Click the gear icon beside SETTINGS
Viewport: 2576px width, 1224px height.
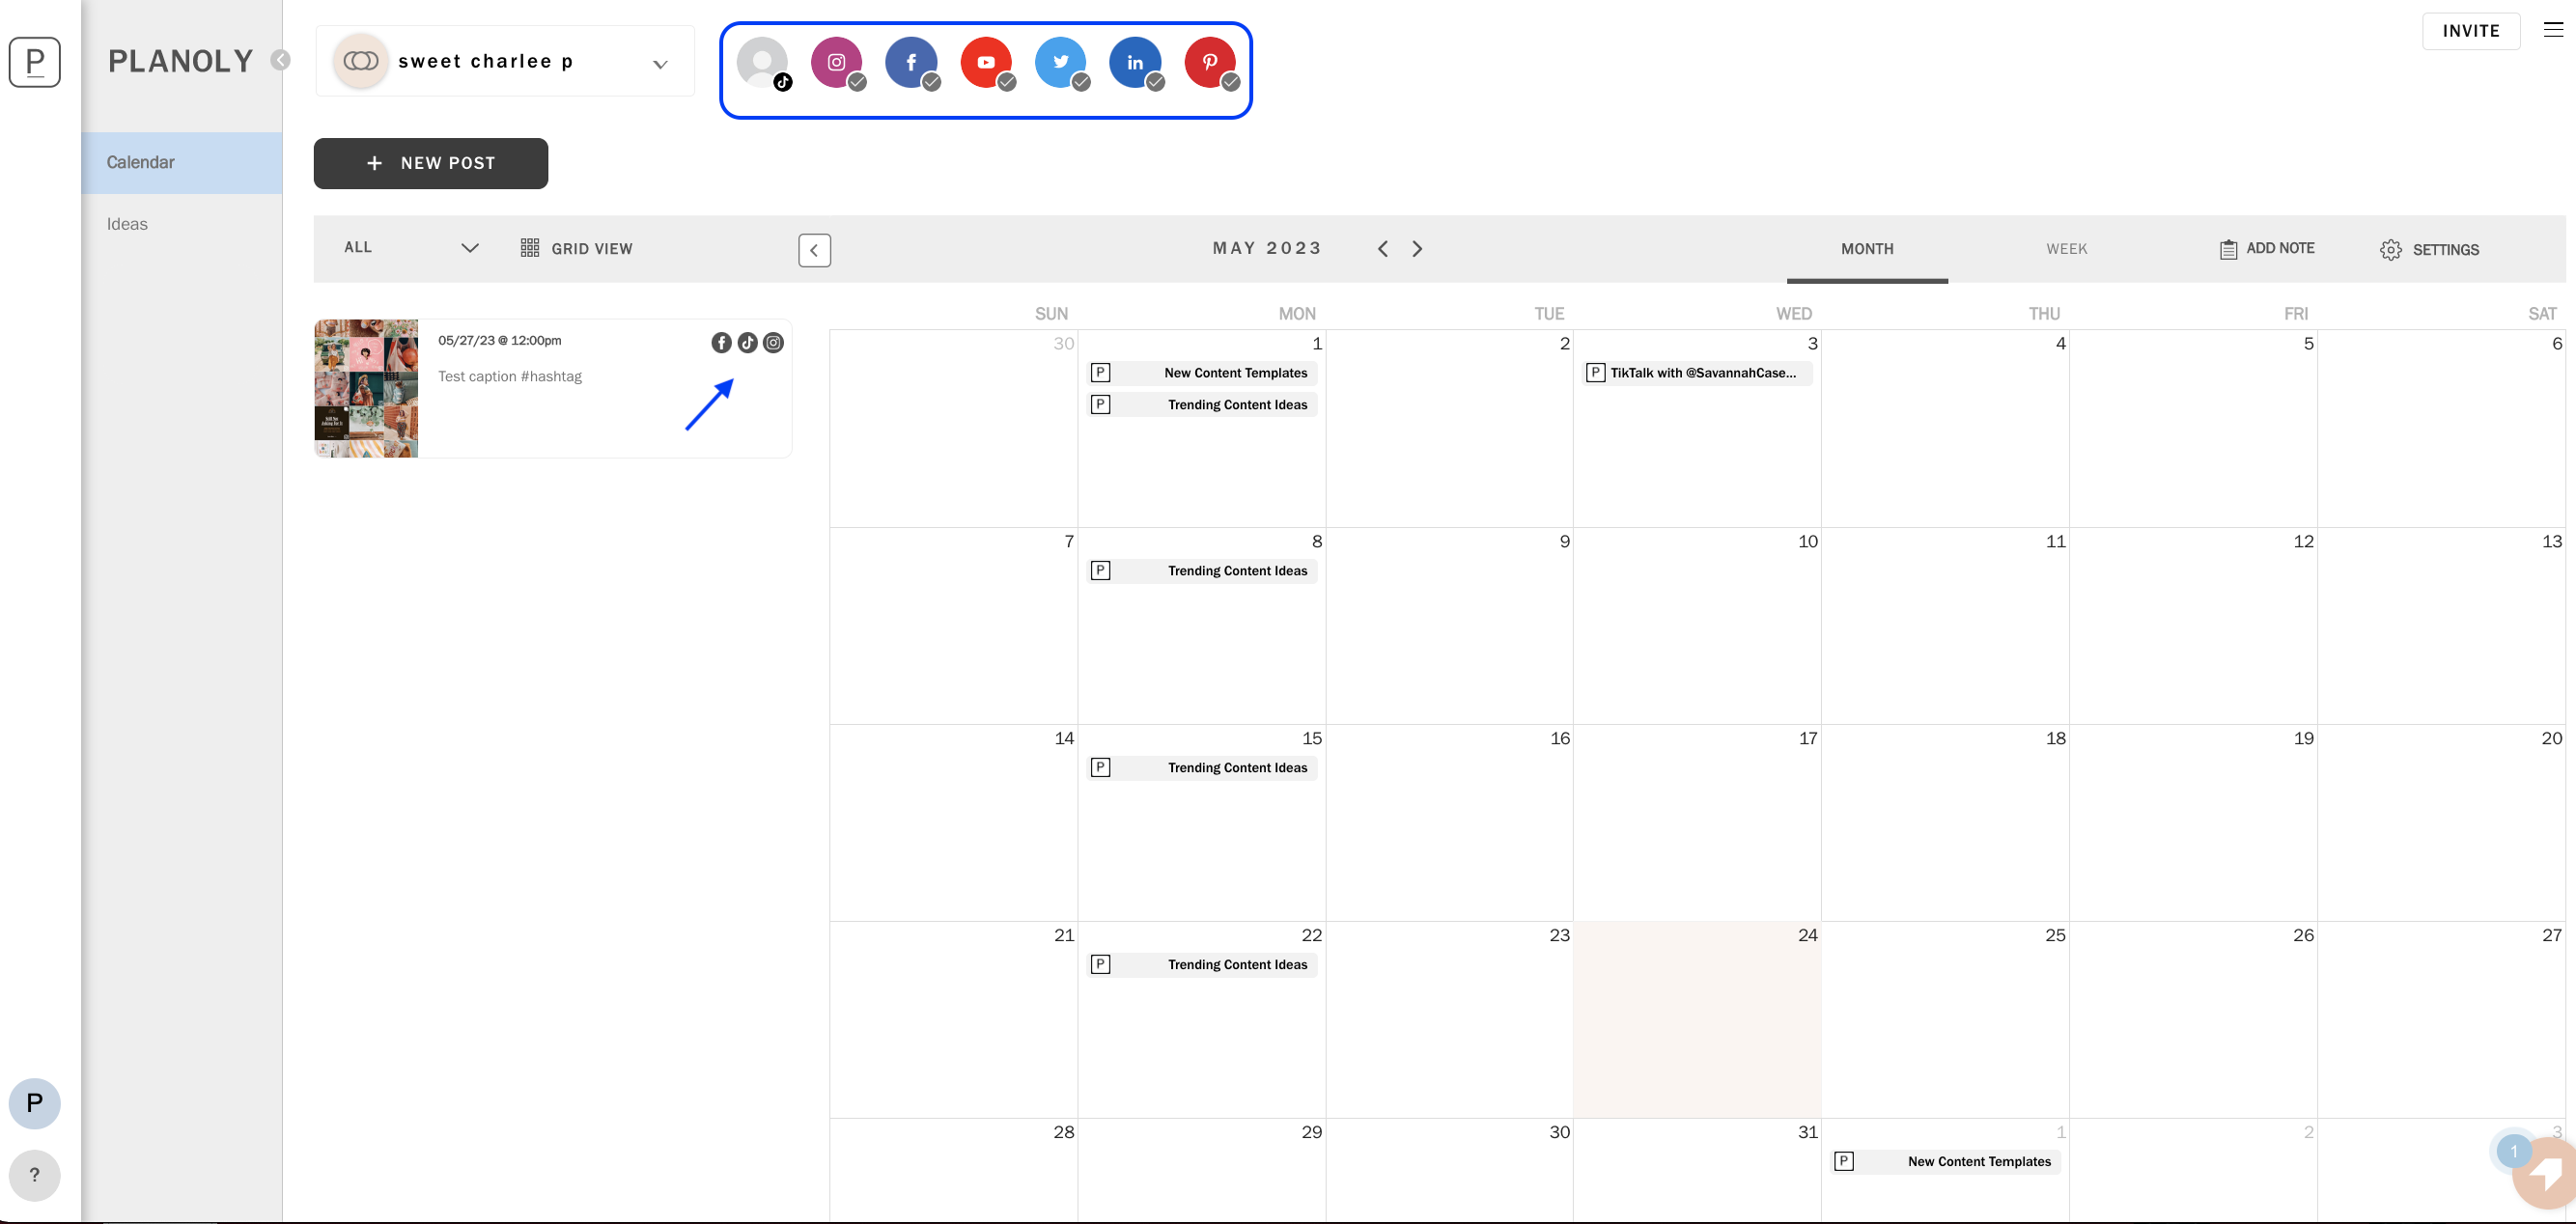(2390, 250)
